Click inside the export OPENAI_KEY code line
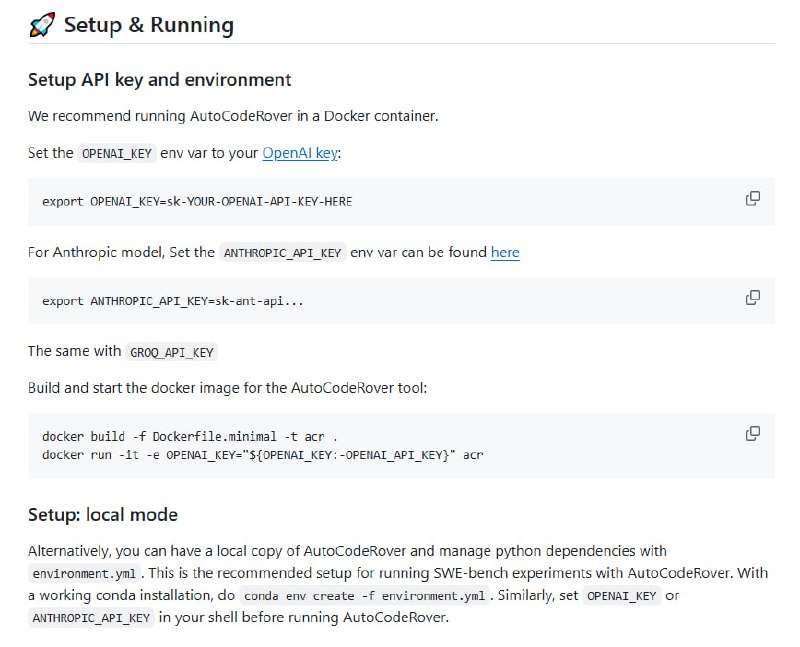The image size is (800, 647). 197,201
